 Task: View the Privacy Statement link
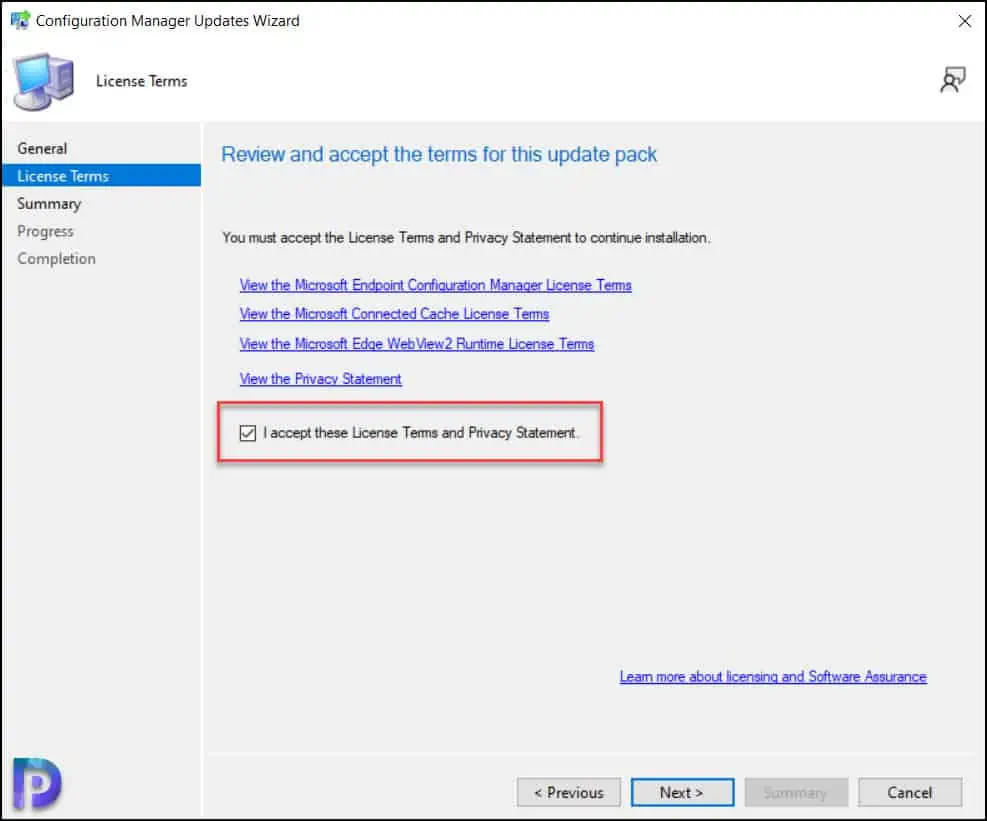320,378
